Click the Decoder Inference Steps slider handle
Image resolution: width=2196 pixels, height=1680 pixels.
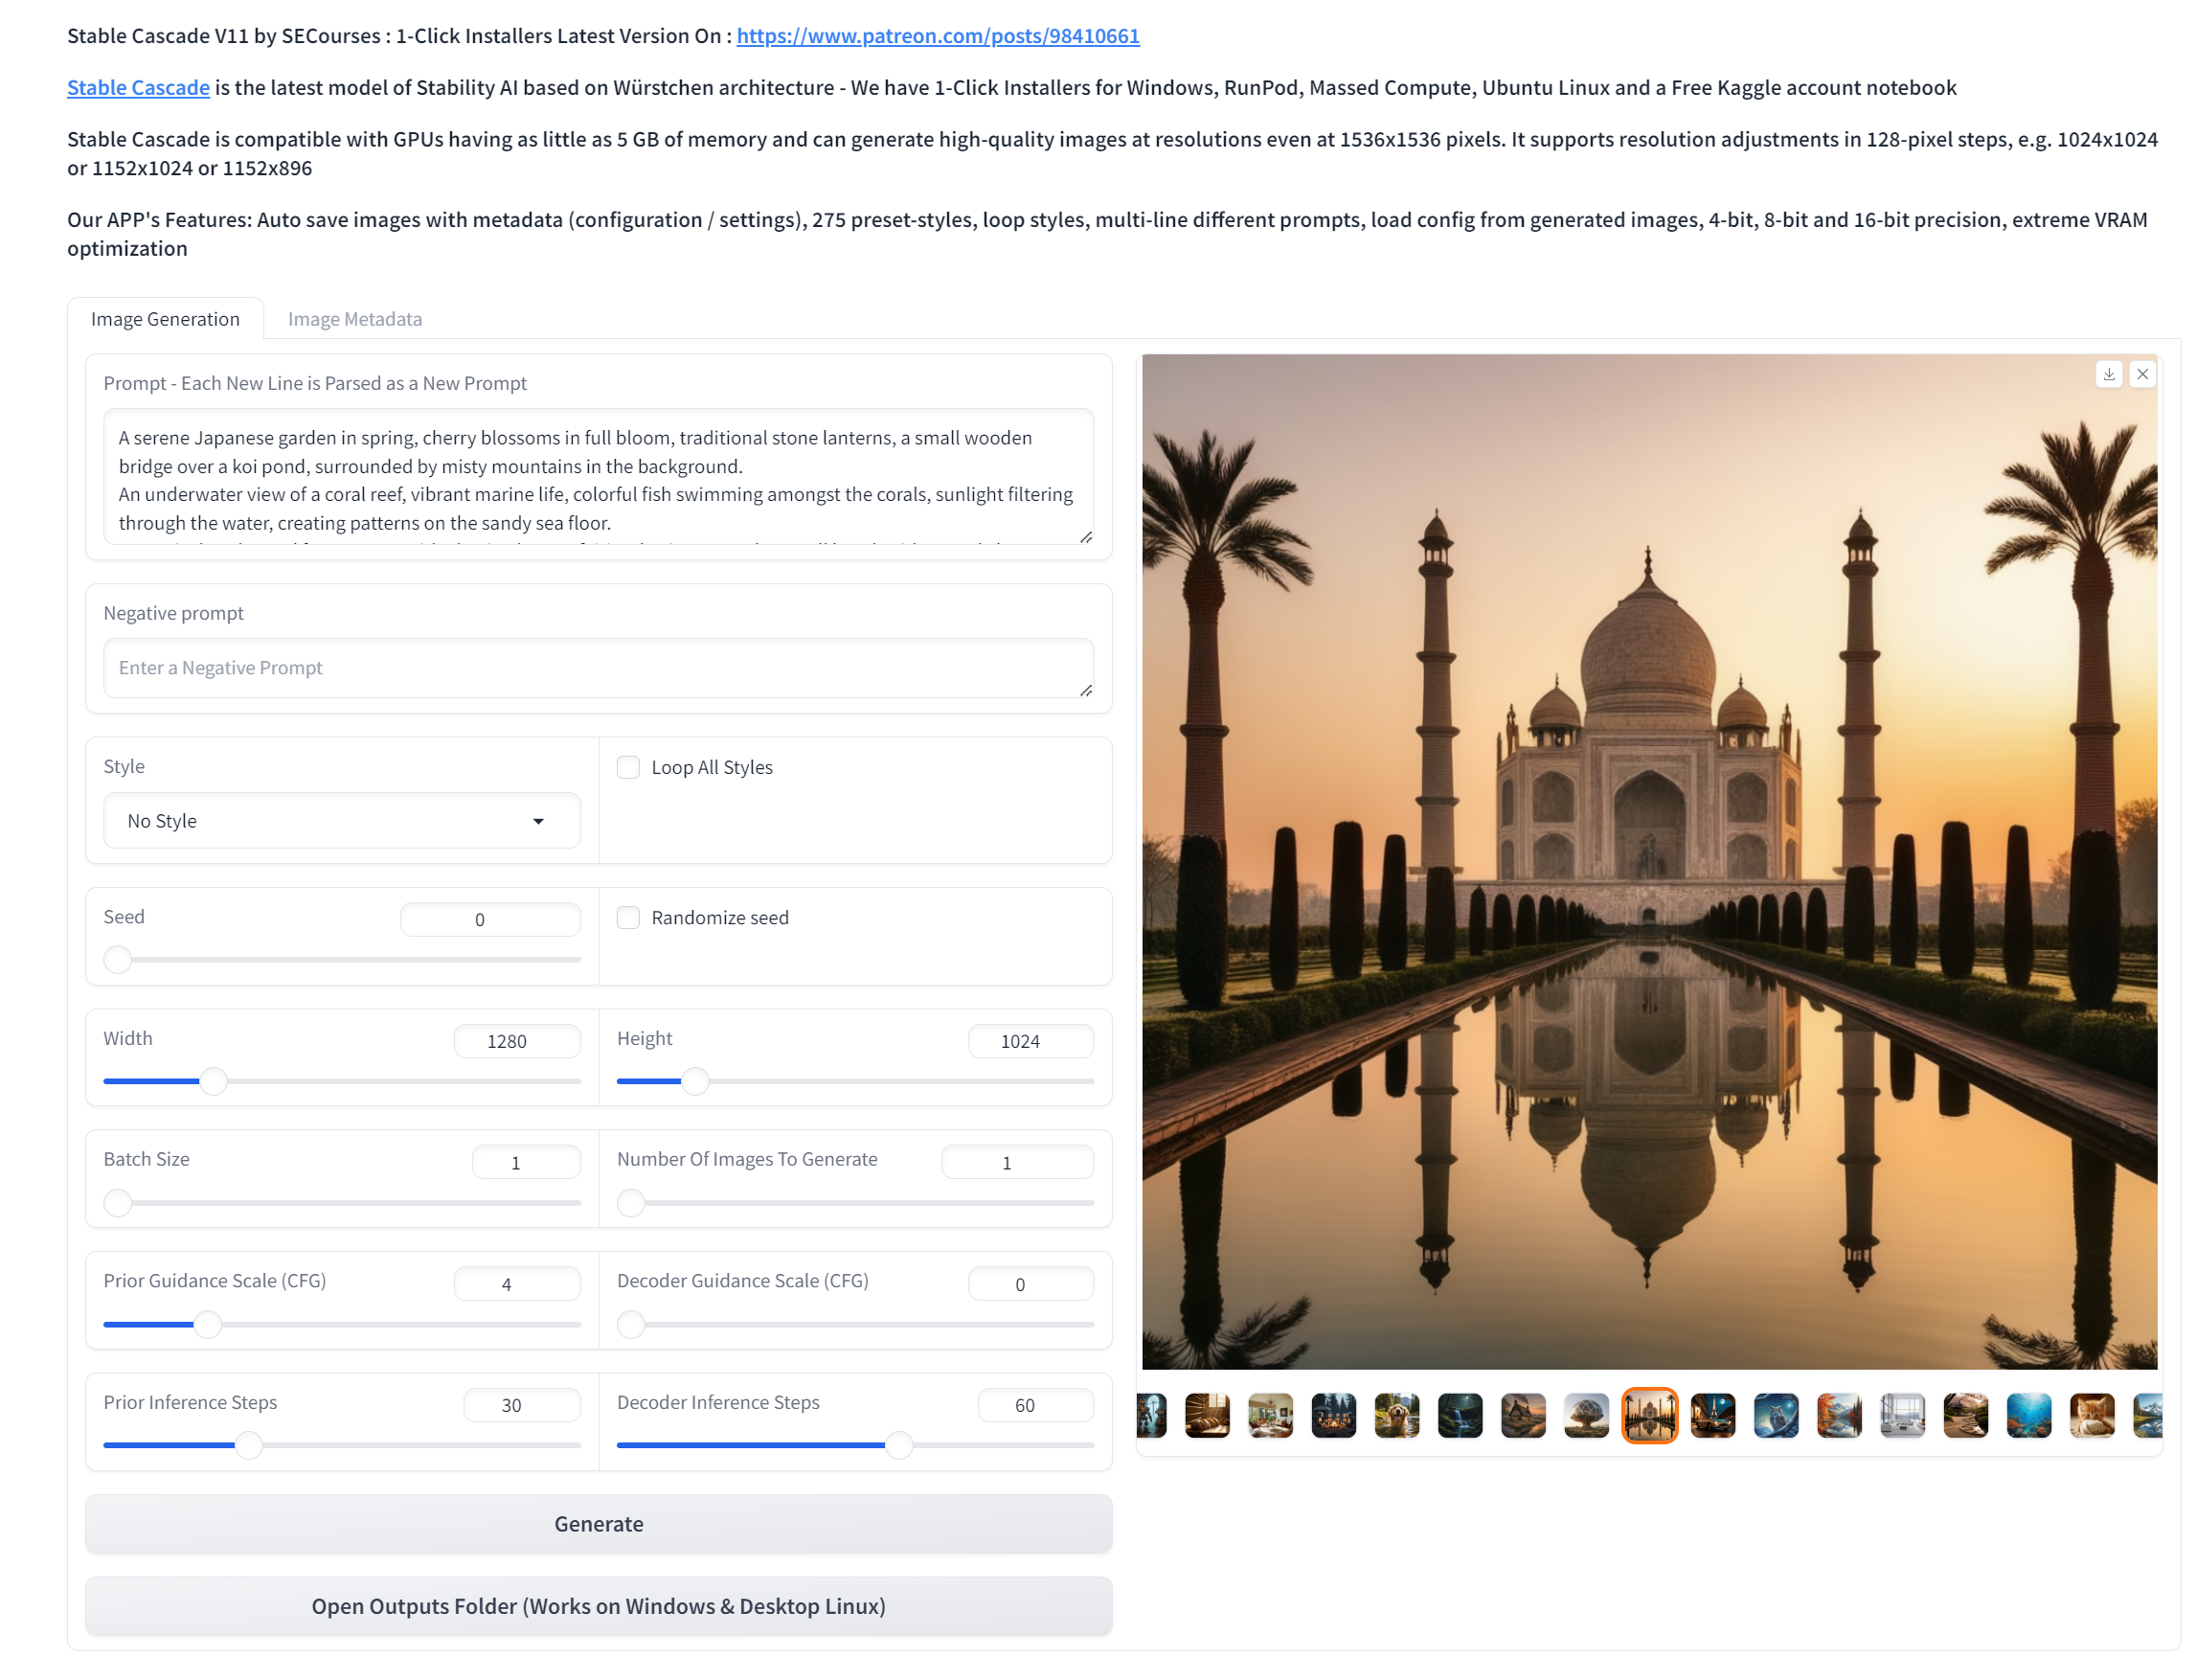tap(899, 1445)
